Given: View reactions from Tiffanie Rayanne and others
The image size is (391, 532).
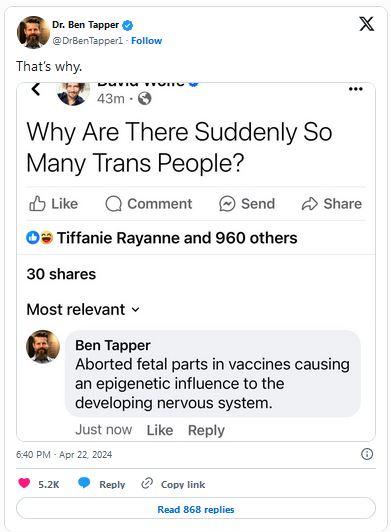Looking at the screenshot, I should coord(162,238).
